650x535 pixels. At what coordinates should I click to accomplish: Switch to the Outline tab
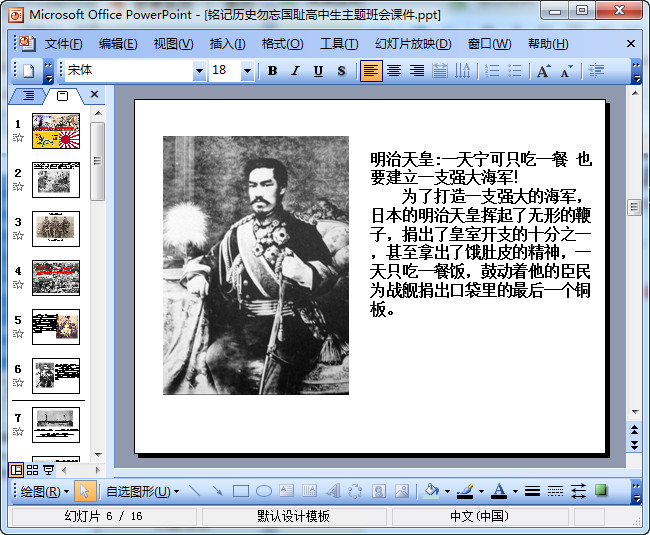28,96
